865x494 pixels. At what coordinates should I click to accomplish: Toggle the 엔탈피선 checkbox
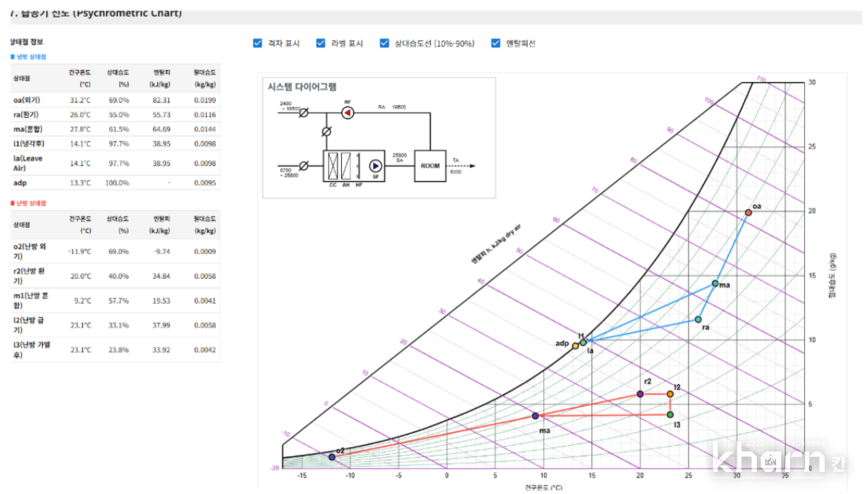coord(496,43)
